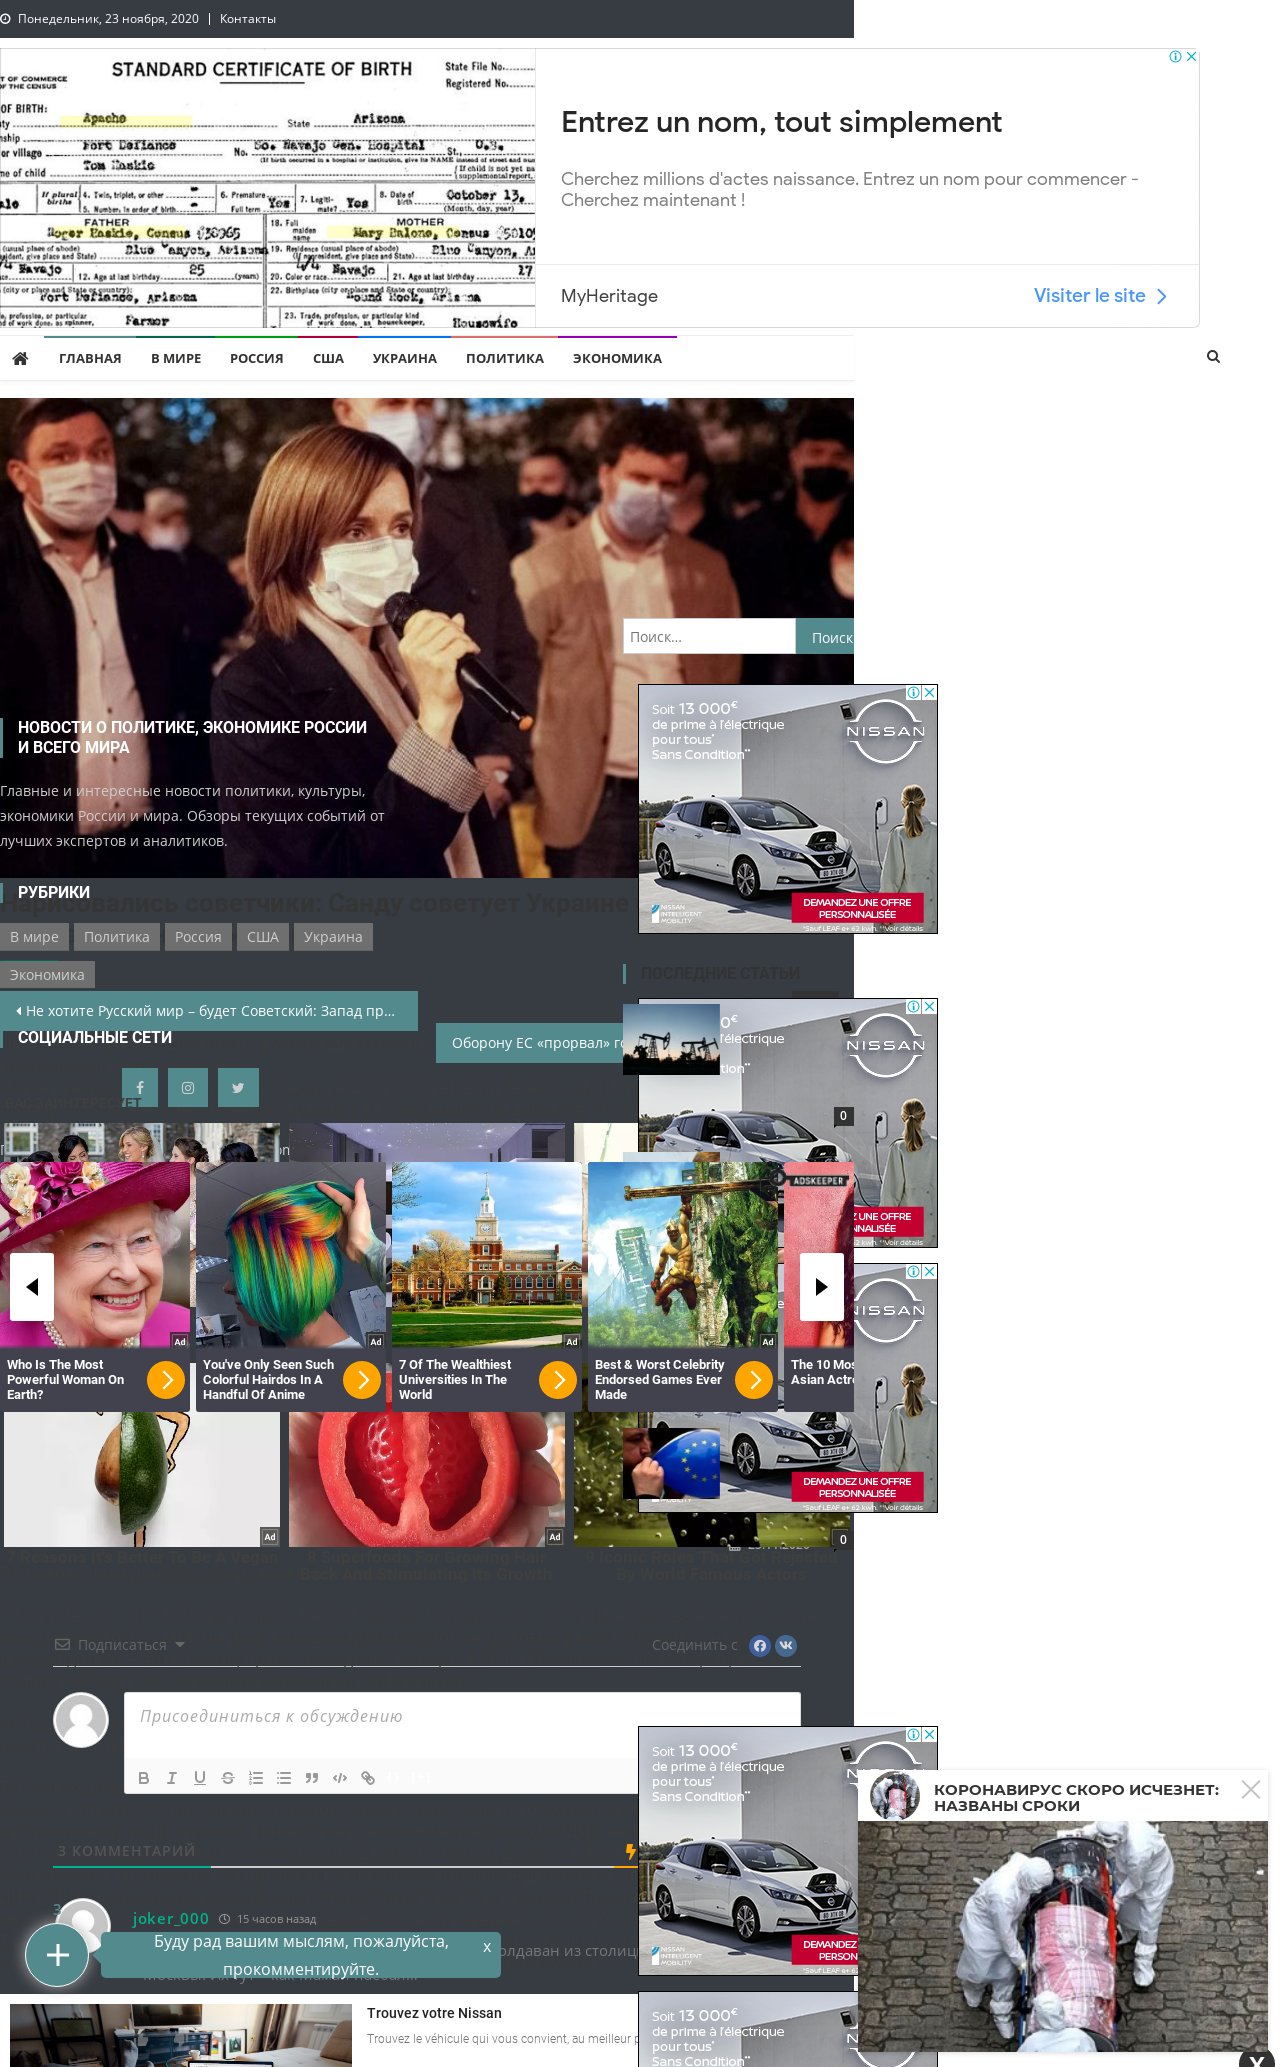Insert numbered list in comment editor
The height and width of the screenshot is (2067, 1280).
point(255,1777)
